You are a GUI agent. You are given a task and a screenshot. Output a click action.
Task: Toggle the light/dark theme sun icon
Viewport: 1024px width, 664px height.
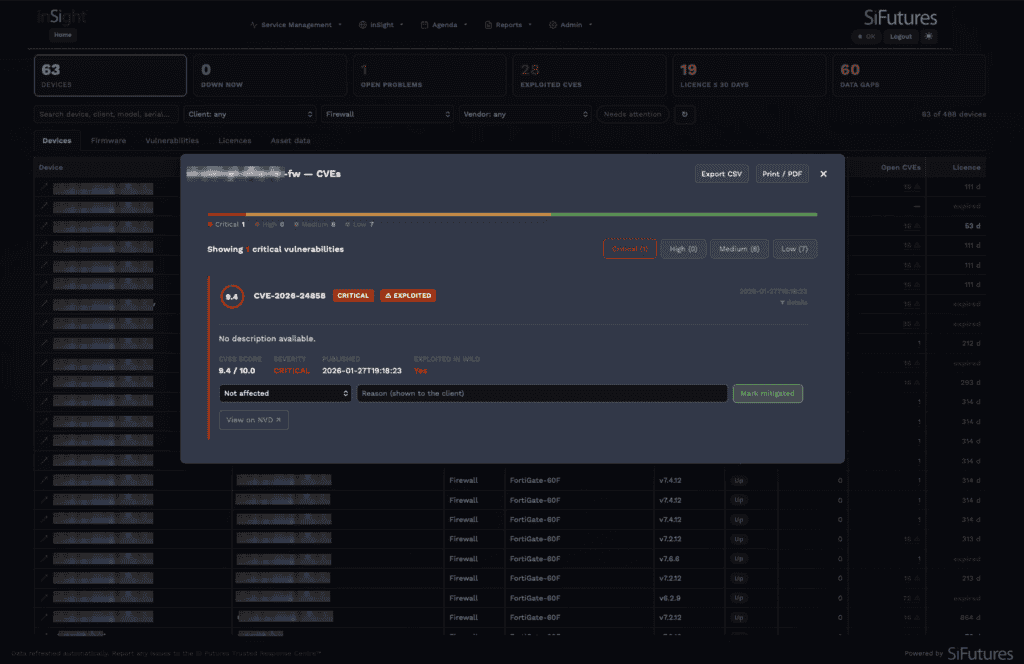click(x=929, y=37)
